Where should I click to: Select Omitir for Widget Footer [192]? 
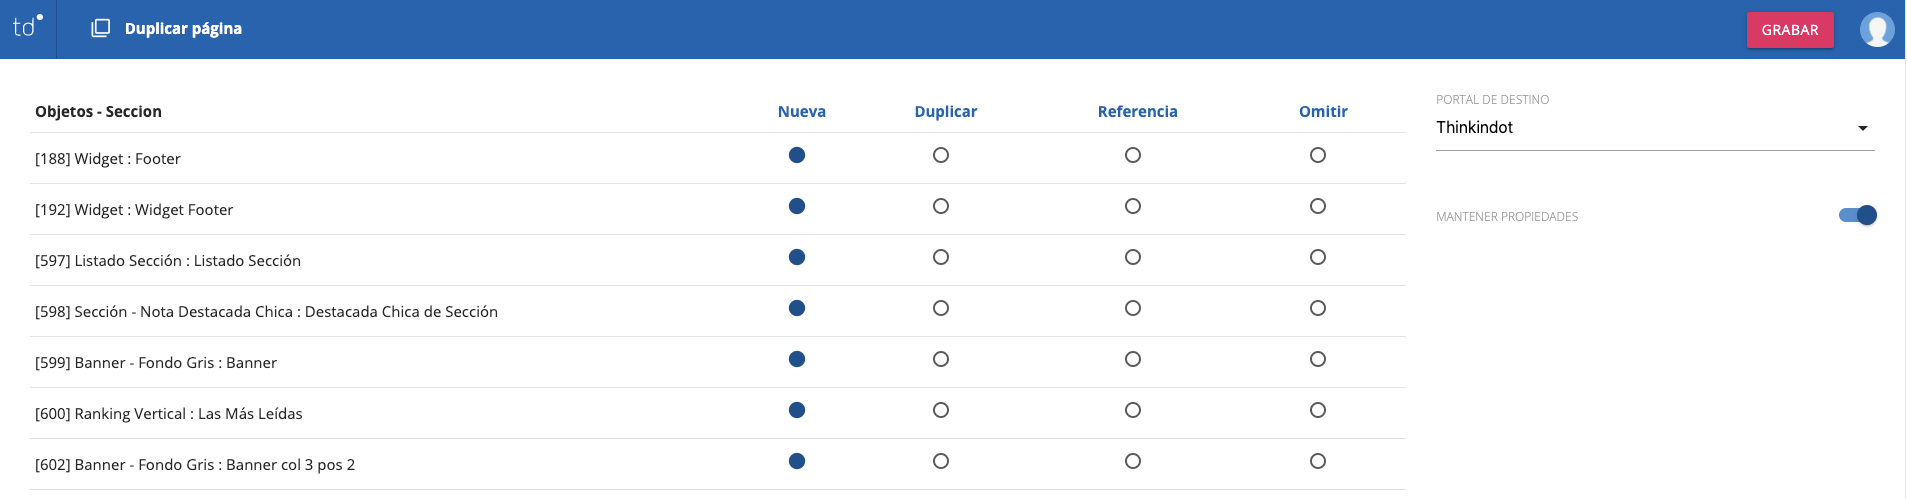pos(1318,206)
